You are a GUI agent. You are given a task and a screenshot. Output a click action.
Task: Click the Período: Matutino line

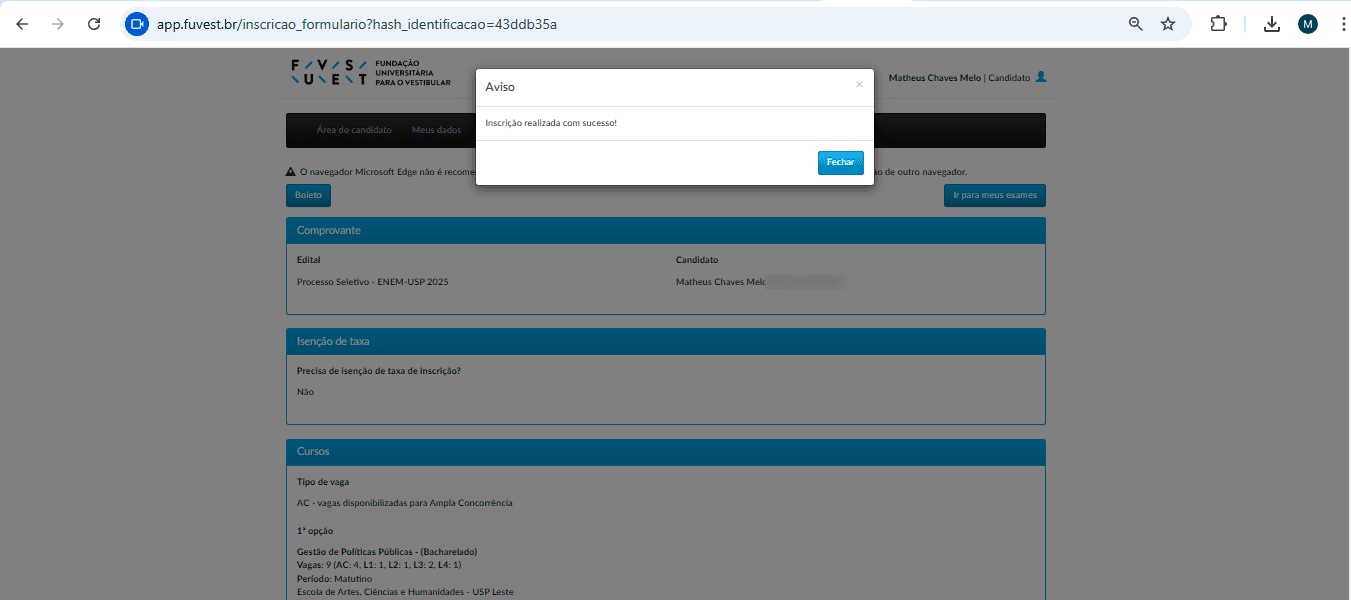tap(335, 579)
